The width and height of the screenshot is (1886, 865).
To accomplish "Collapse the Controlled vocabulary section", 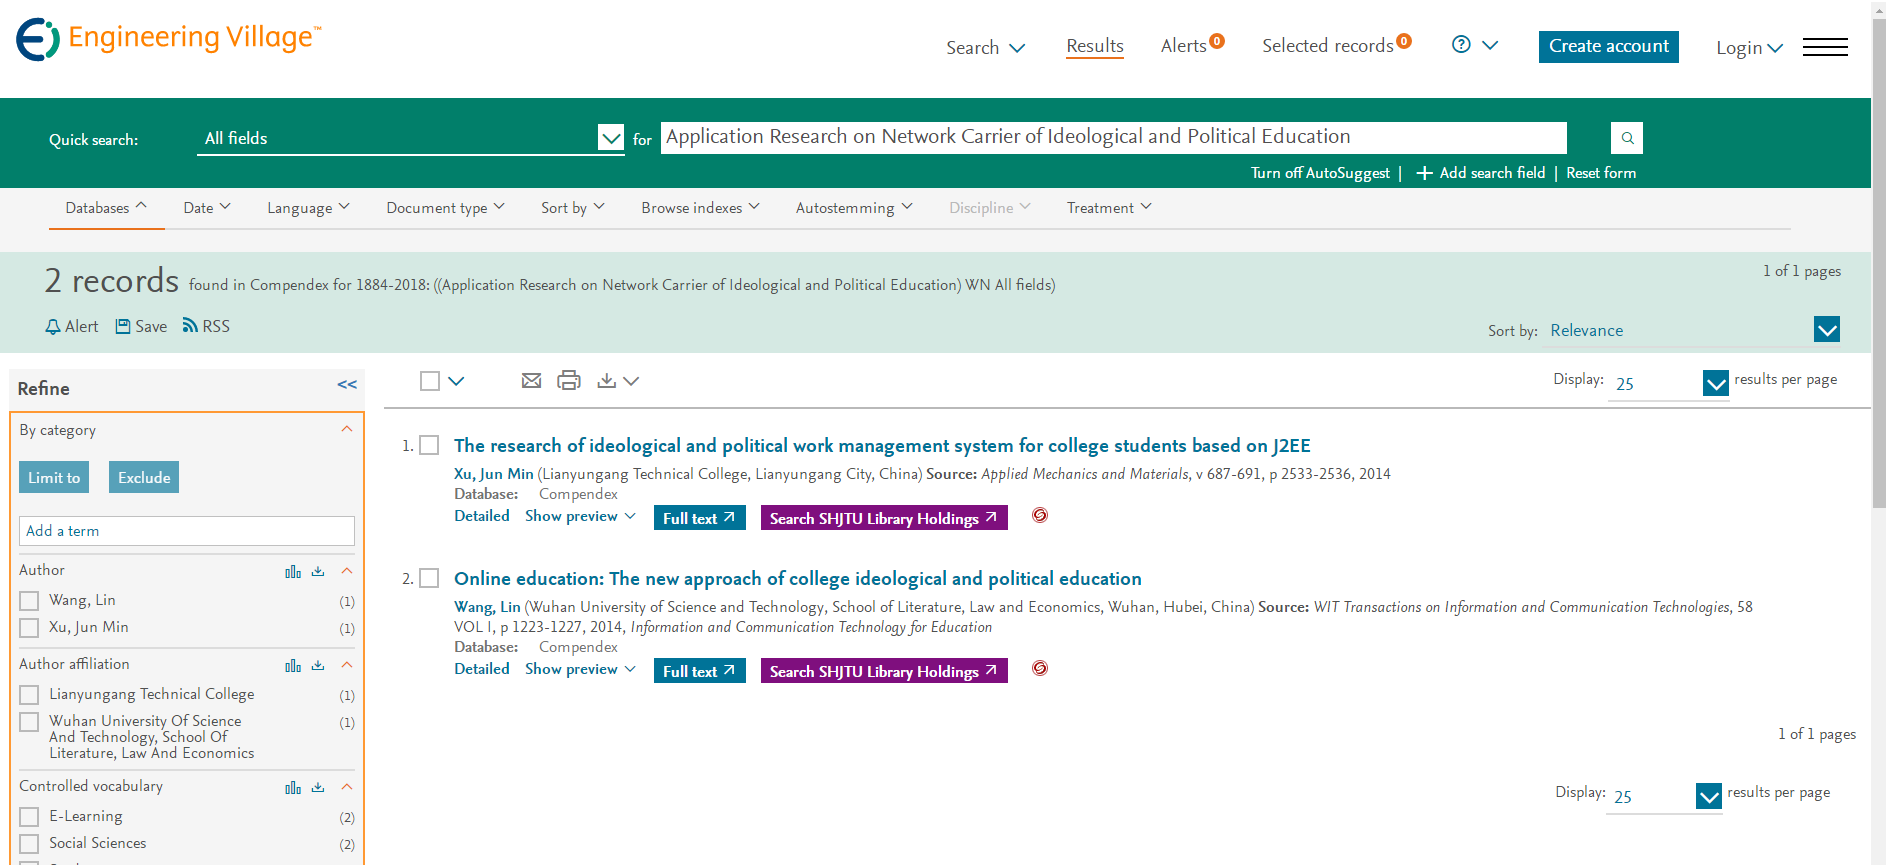I will 347,787.
